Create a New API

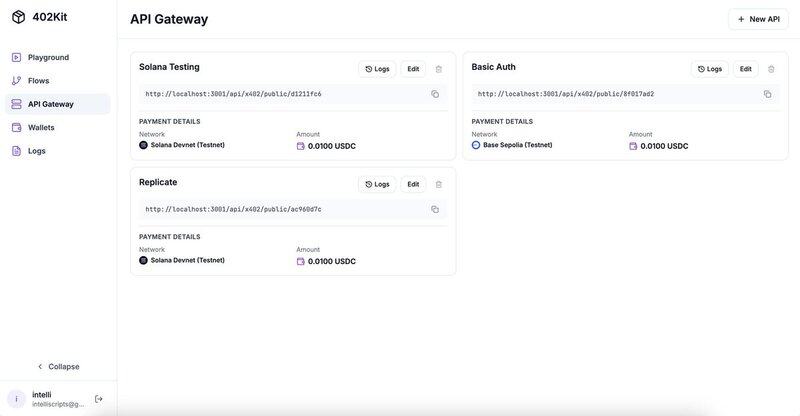click(758, 19)
